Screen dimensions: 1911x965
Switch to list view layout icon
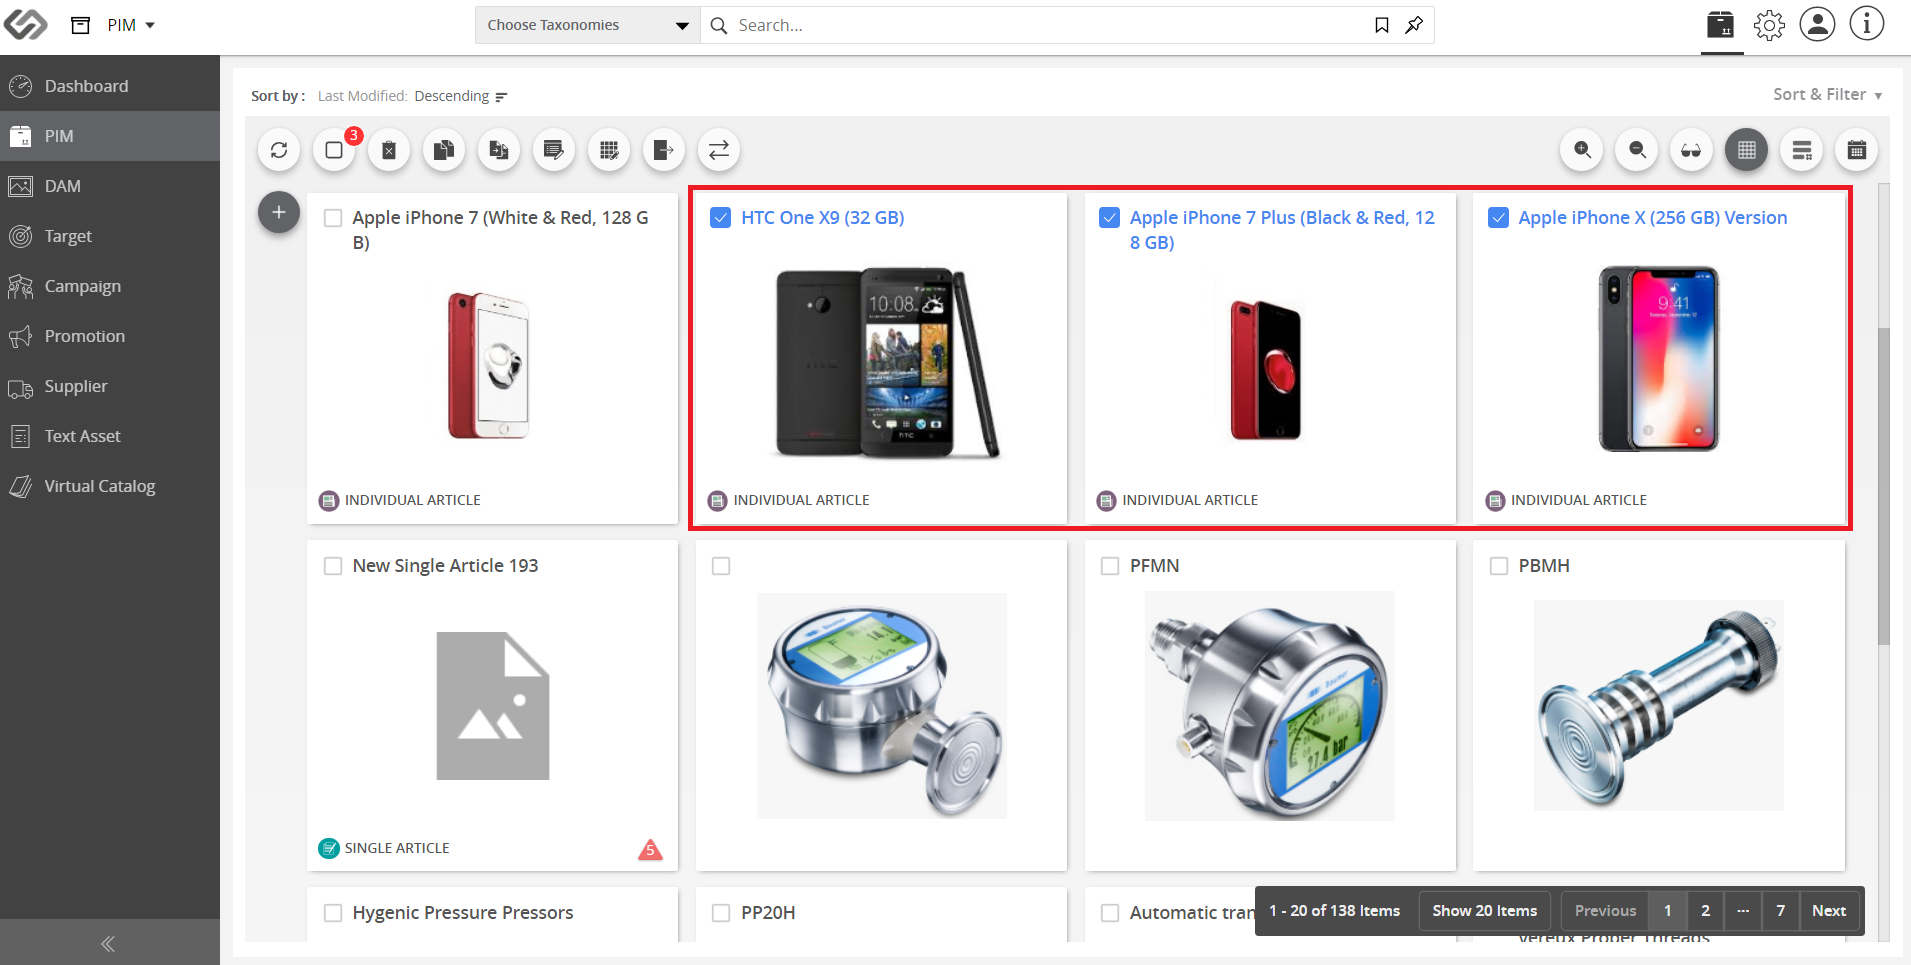[1802, 150]
